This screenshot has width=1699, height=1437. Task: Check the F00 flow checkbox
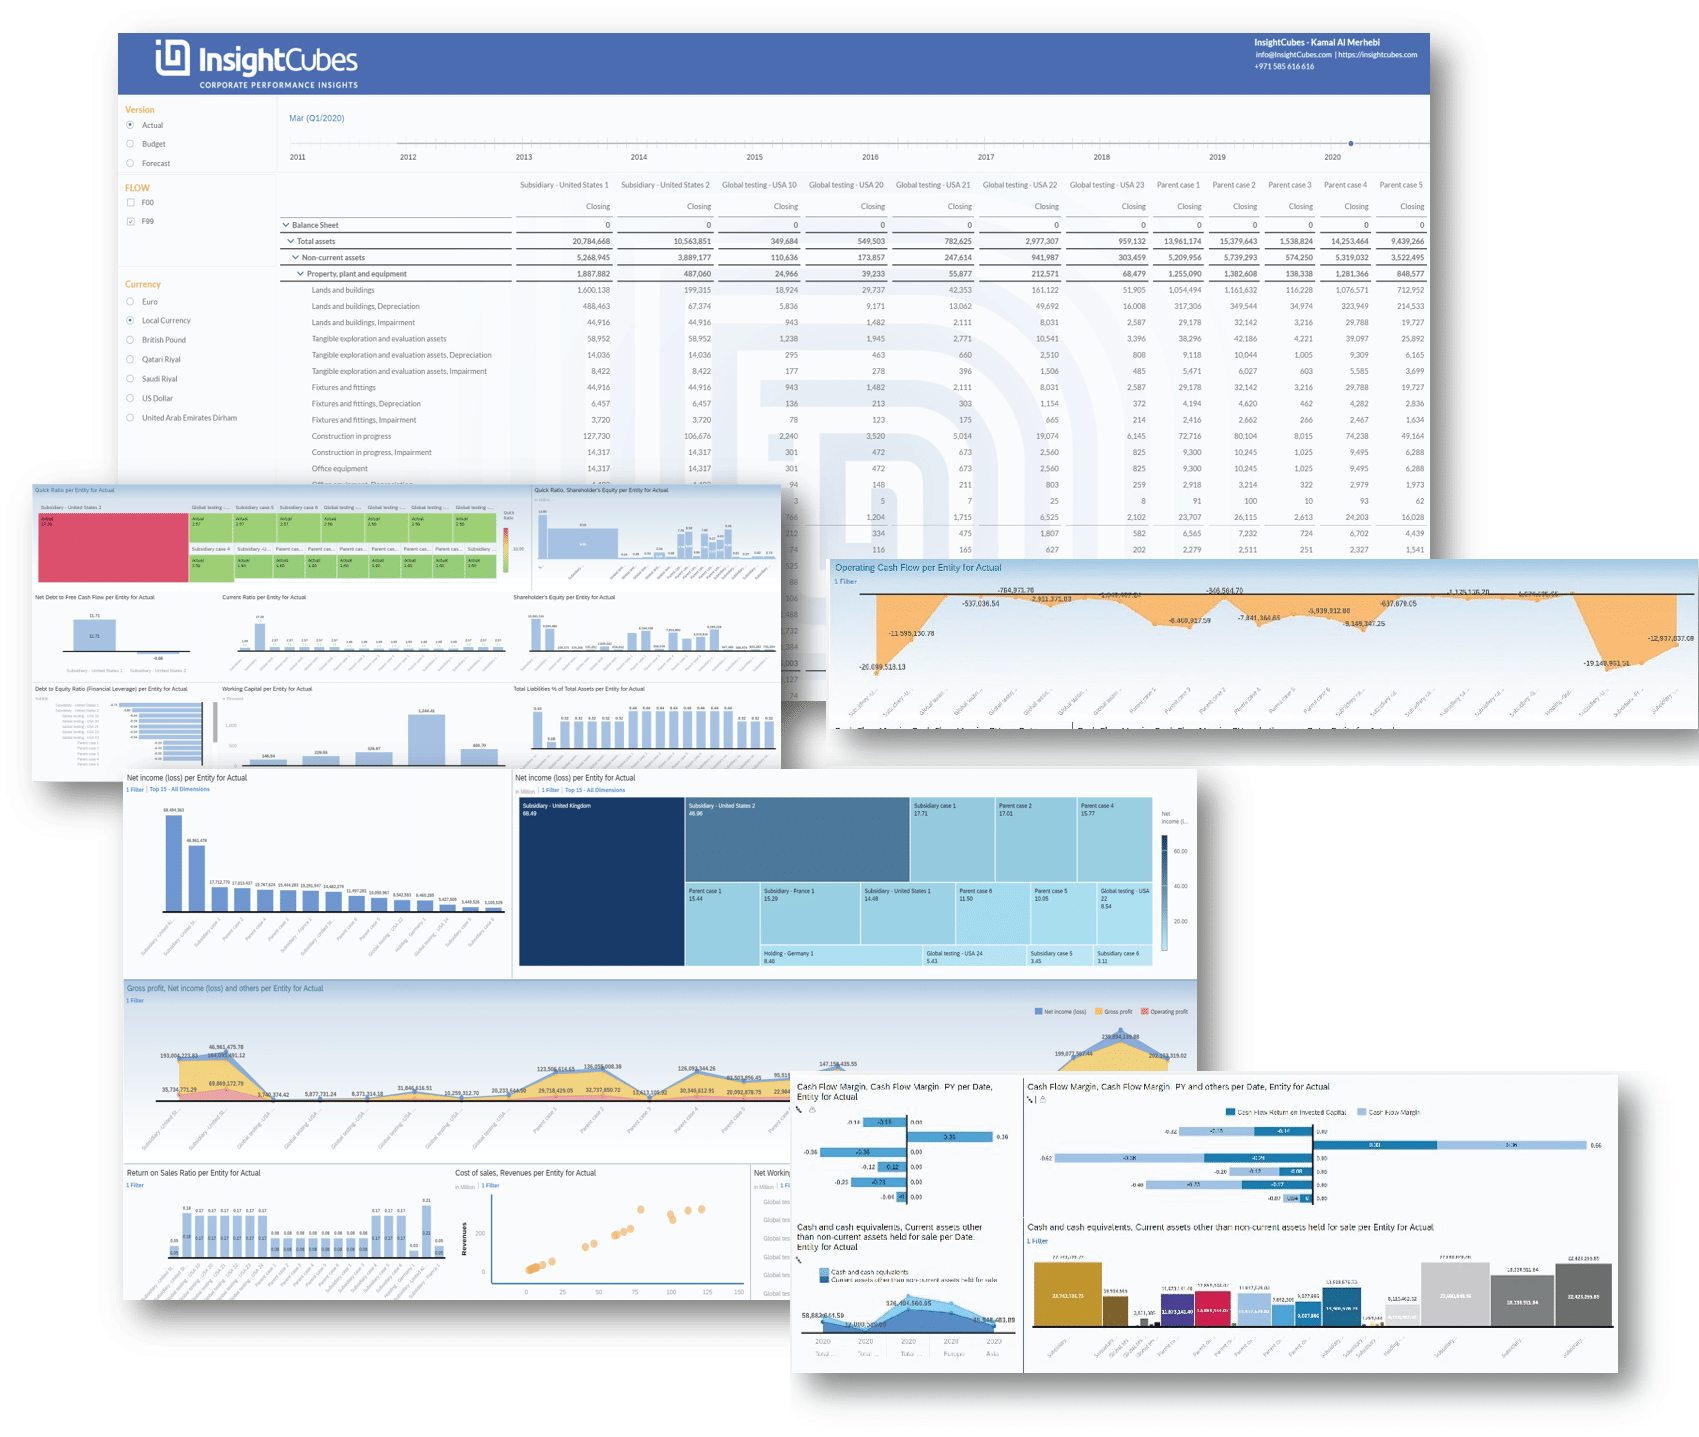point(130,202)
